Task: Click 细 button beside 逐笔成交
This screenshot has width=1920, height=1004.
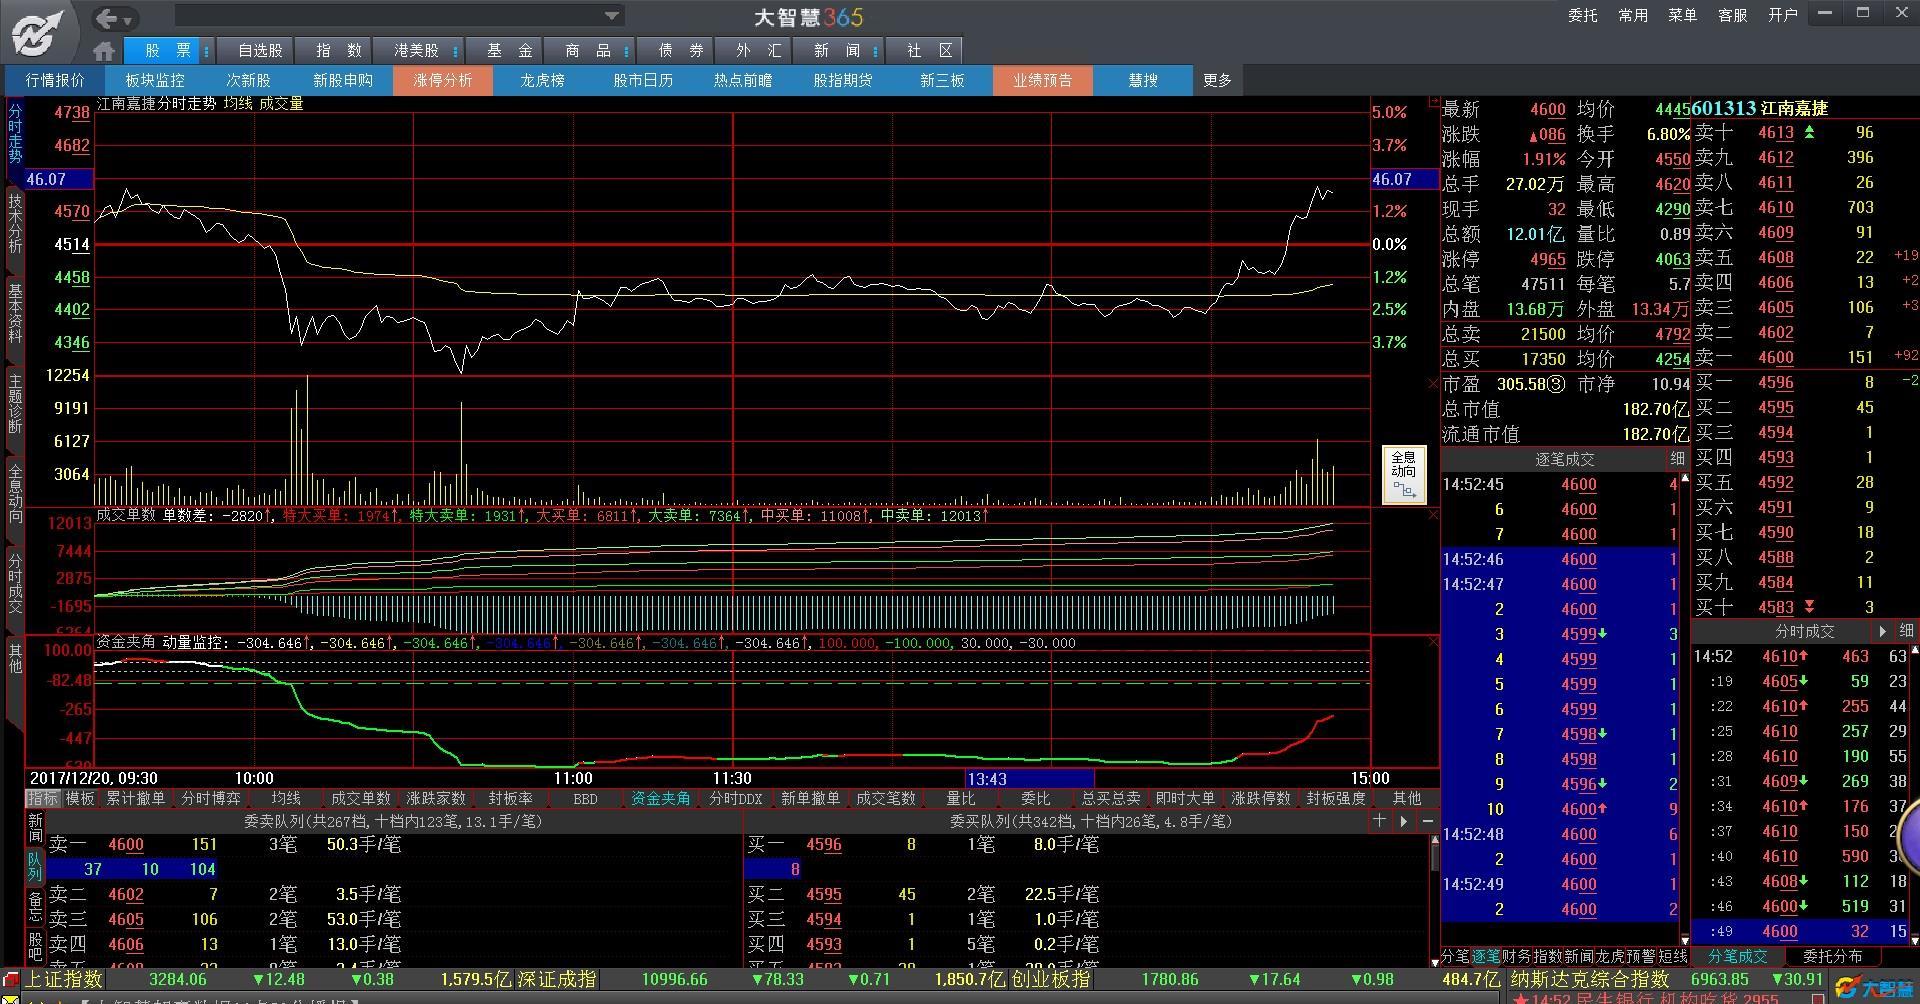Action: 1677,459
